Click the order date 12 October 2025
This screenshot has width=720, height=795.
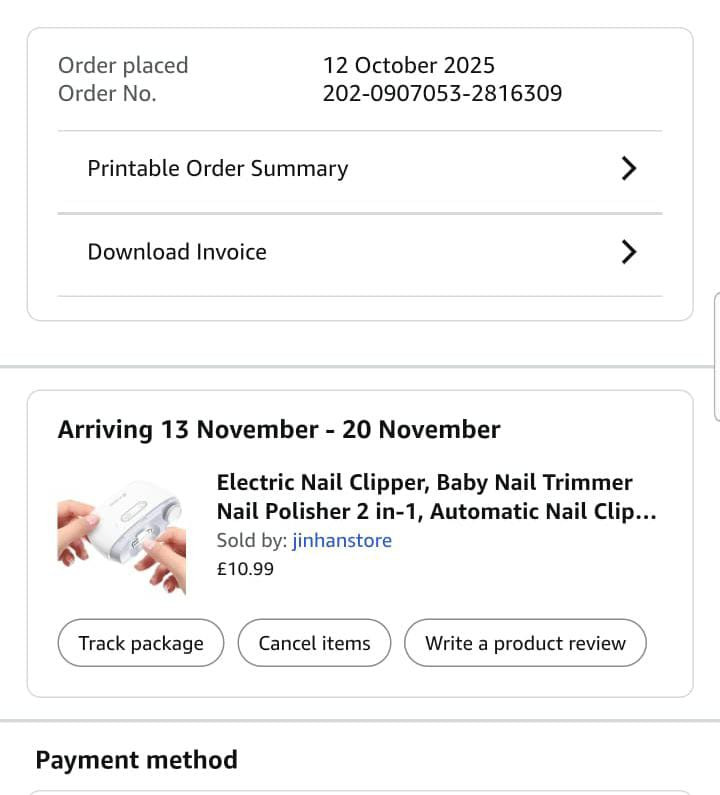(408, 66)
